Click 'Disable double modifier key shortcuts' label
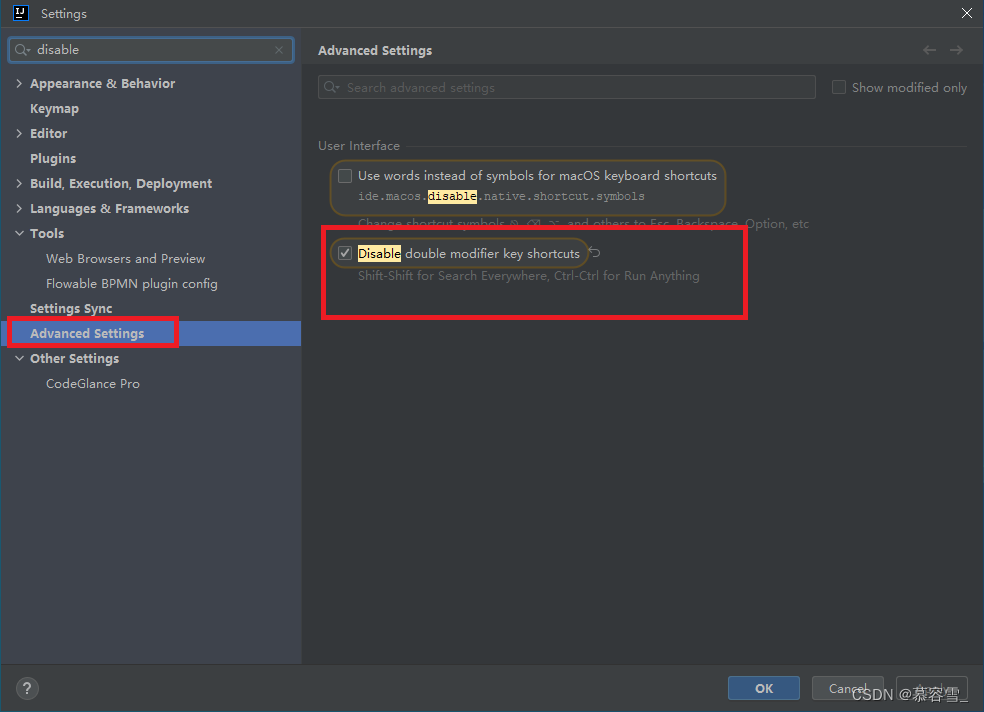The height and width of the screenshot is (712, 984). (469, 253)
